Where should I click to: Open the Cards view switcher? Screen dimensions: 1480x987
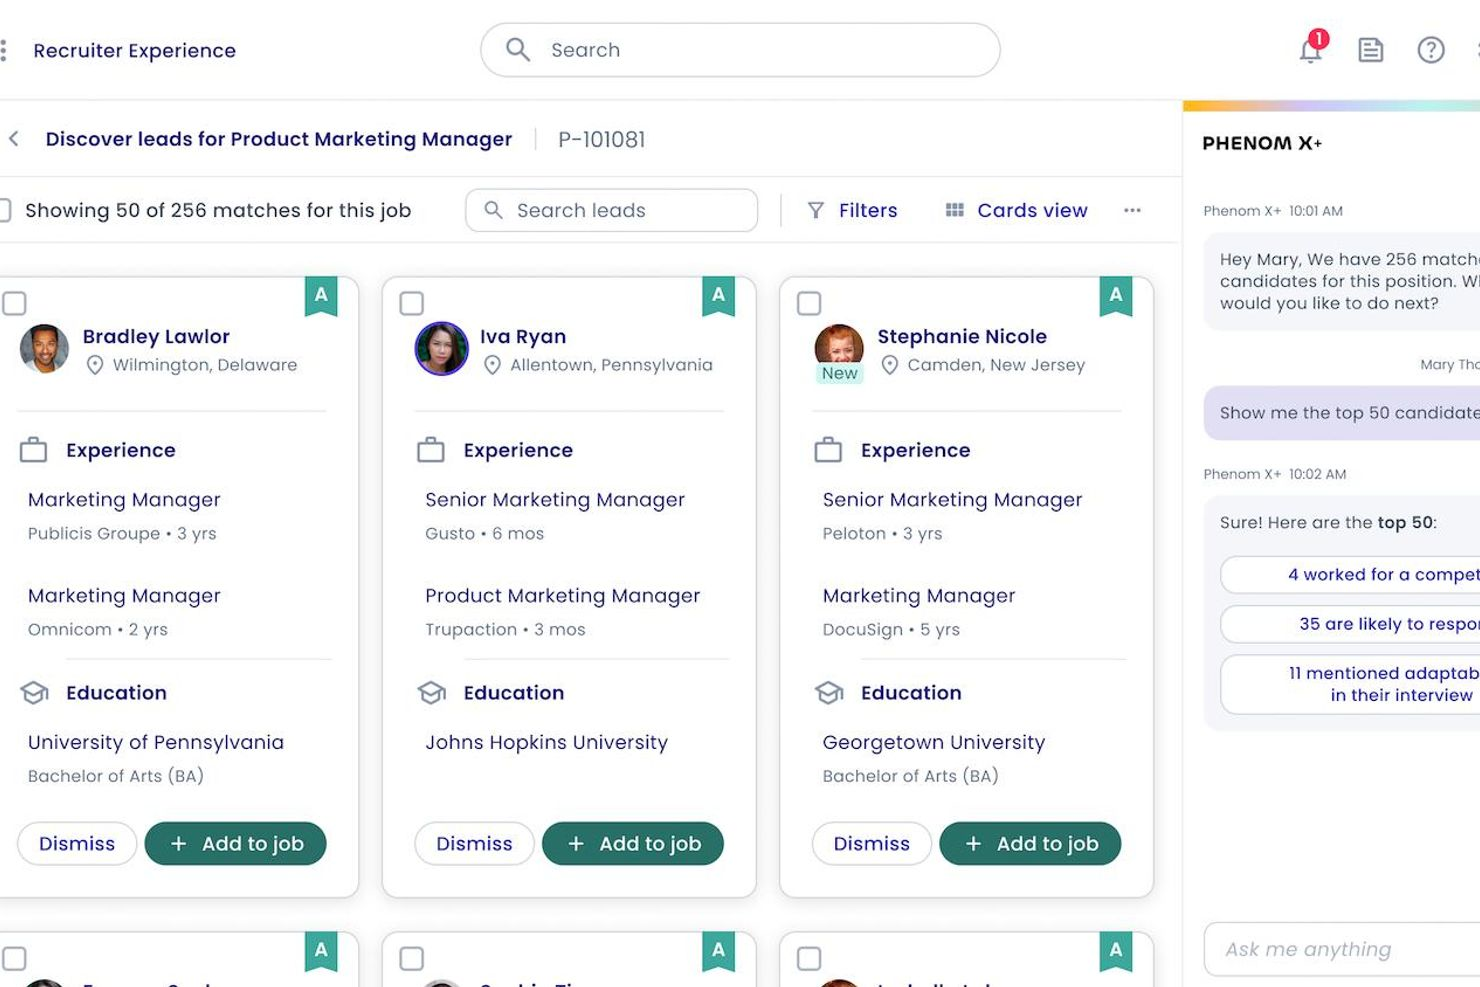[1015, 210]
